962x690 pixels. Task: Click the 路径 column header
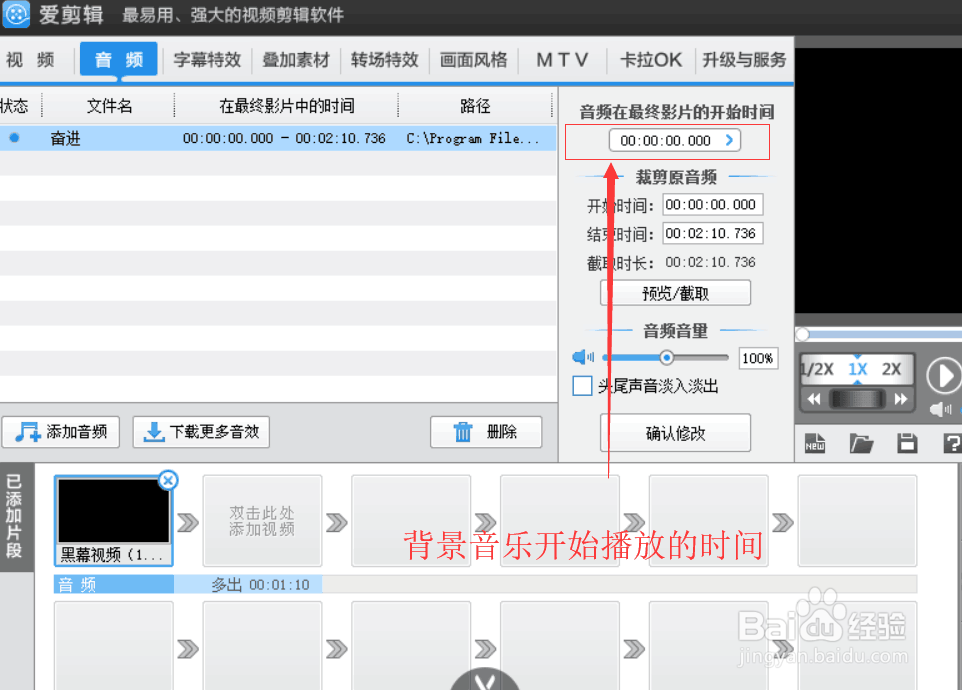pos(475,106)
